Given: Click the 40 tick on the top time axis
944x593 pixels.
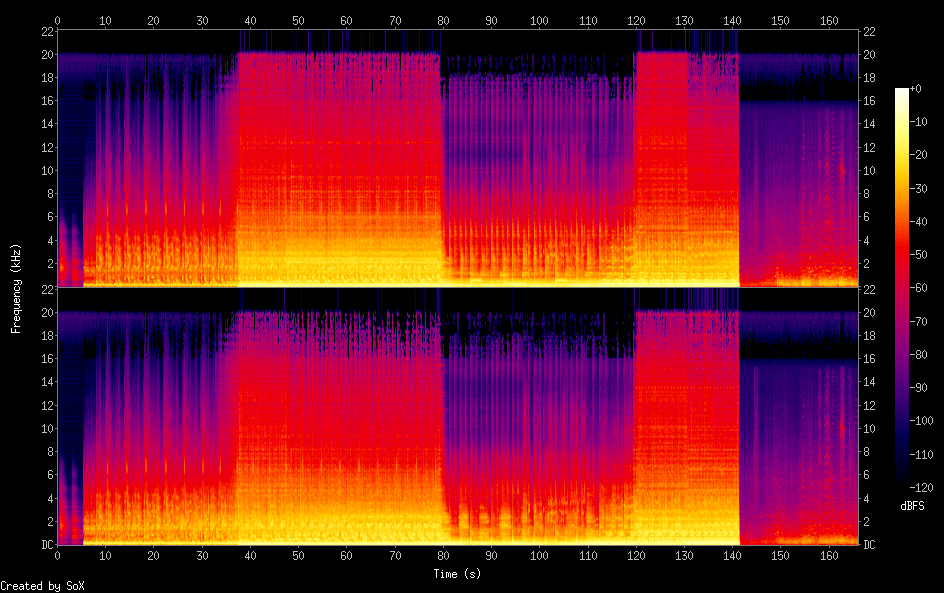Looking at the screenshot, I should 249,20.
